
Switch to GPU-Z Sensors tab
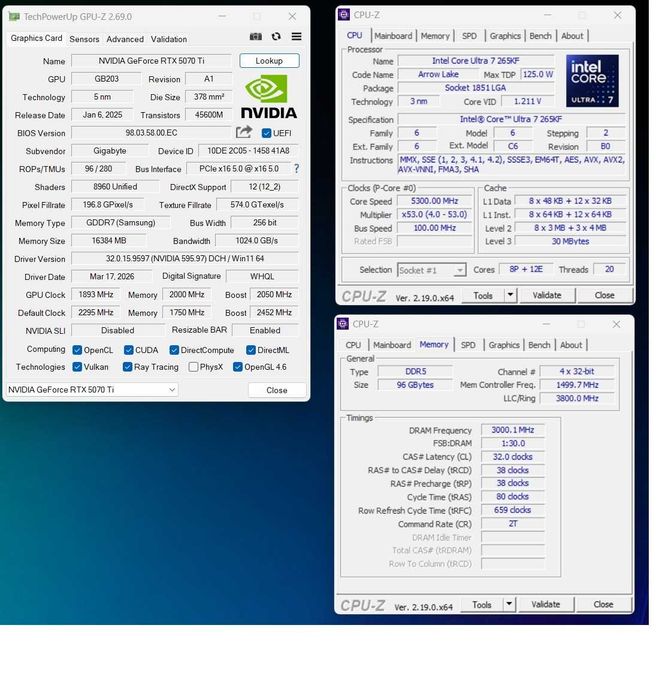pyautogui.click(x=84, y=39)
